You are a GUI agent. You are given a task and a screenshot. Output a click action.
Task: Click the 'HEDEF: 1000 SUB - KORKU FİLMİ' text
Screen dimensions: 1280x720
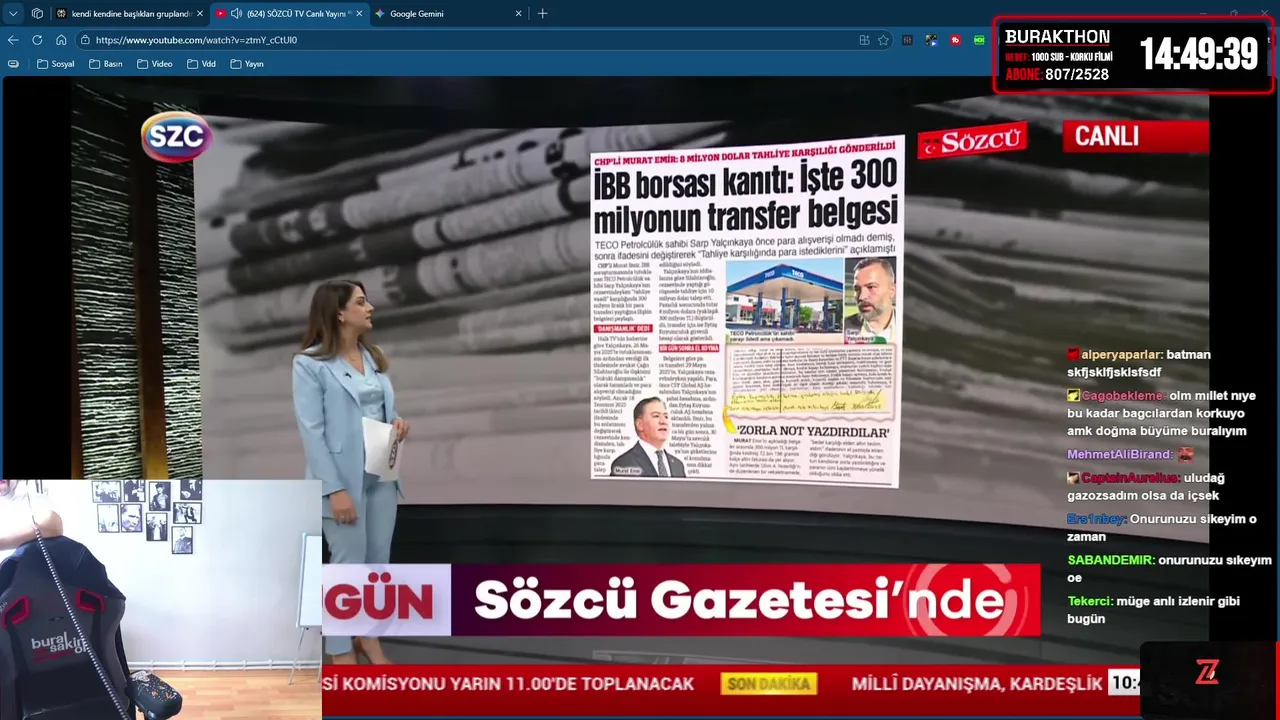click(x=1058, y=57)
